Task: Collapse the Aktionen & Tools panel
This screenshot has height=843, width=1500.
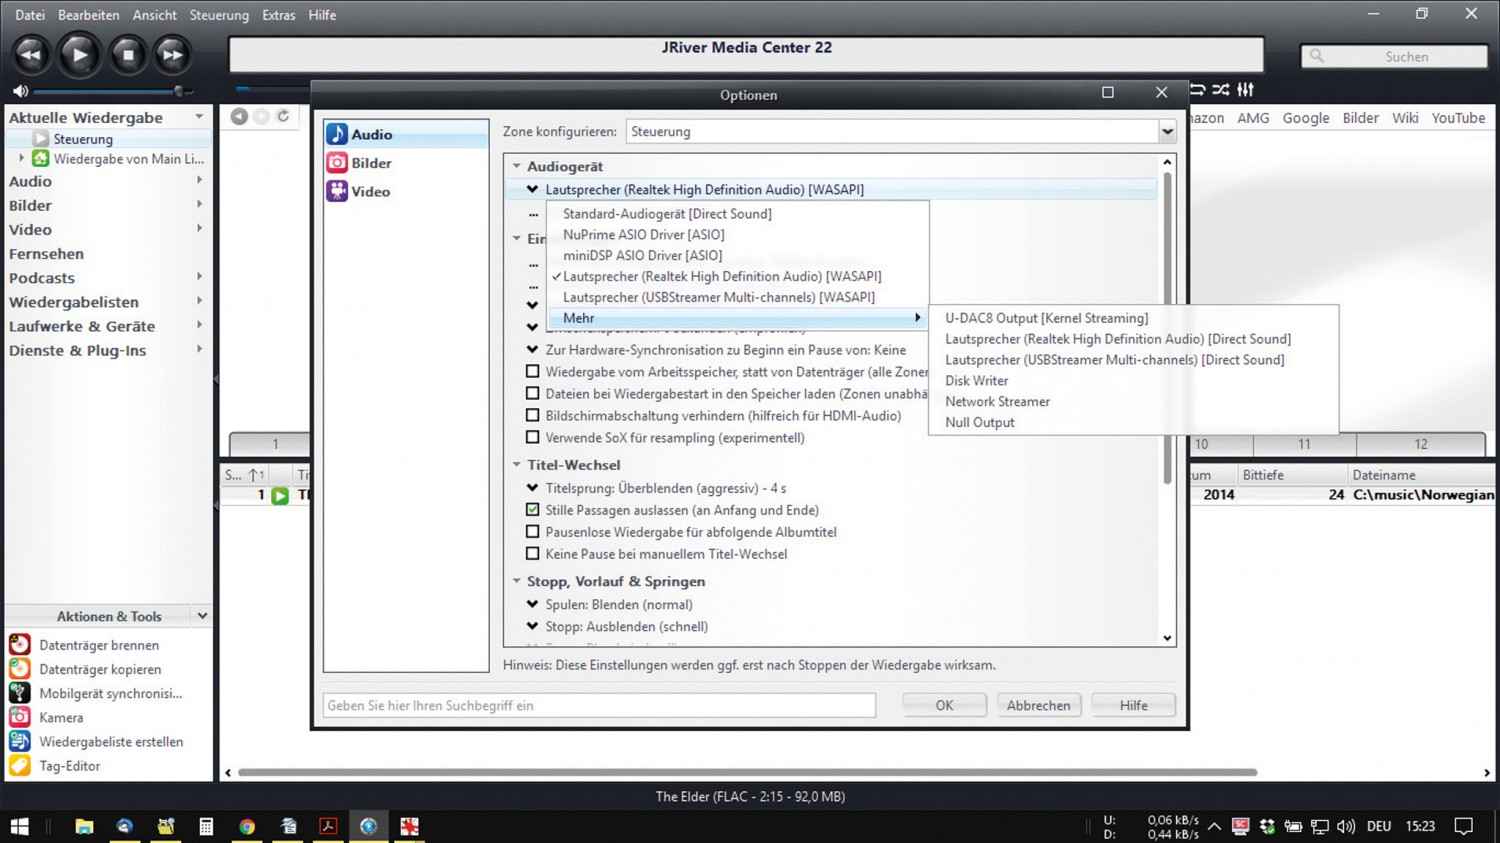Action: tap(202, 616)
